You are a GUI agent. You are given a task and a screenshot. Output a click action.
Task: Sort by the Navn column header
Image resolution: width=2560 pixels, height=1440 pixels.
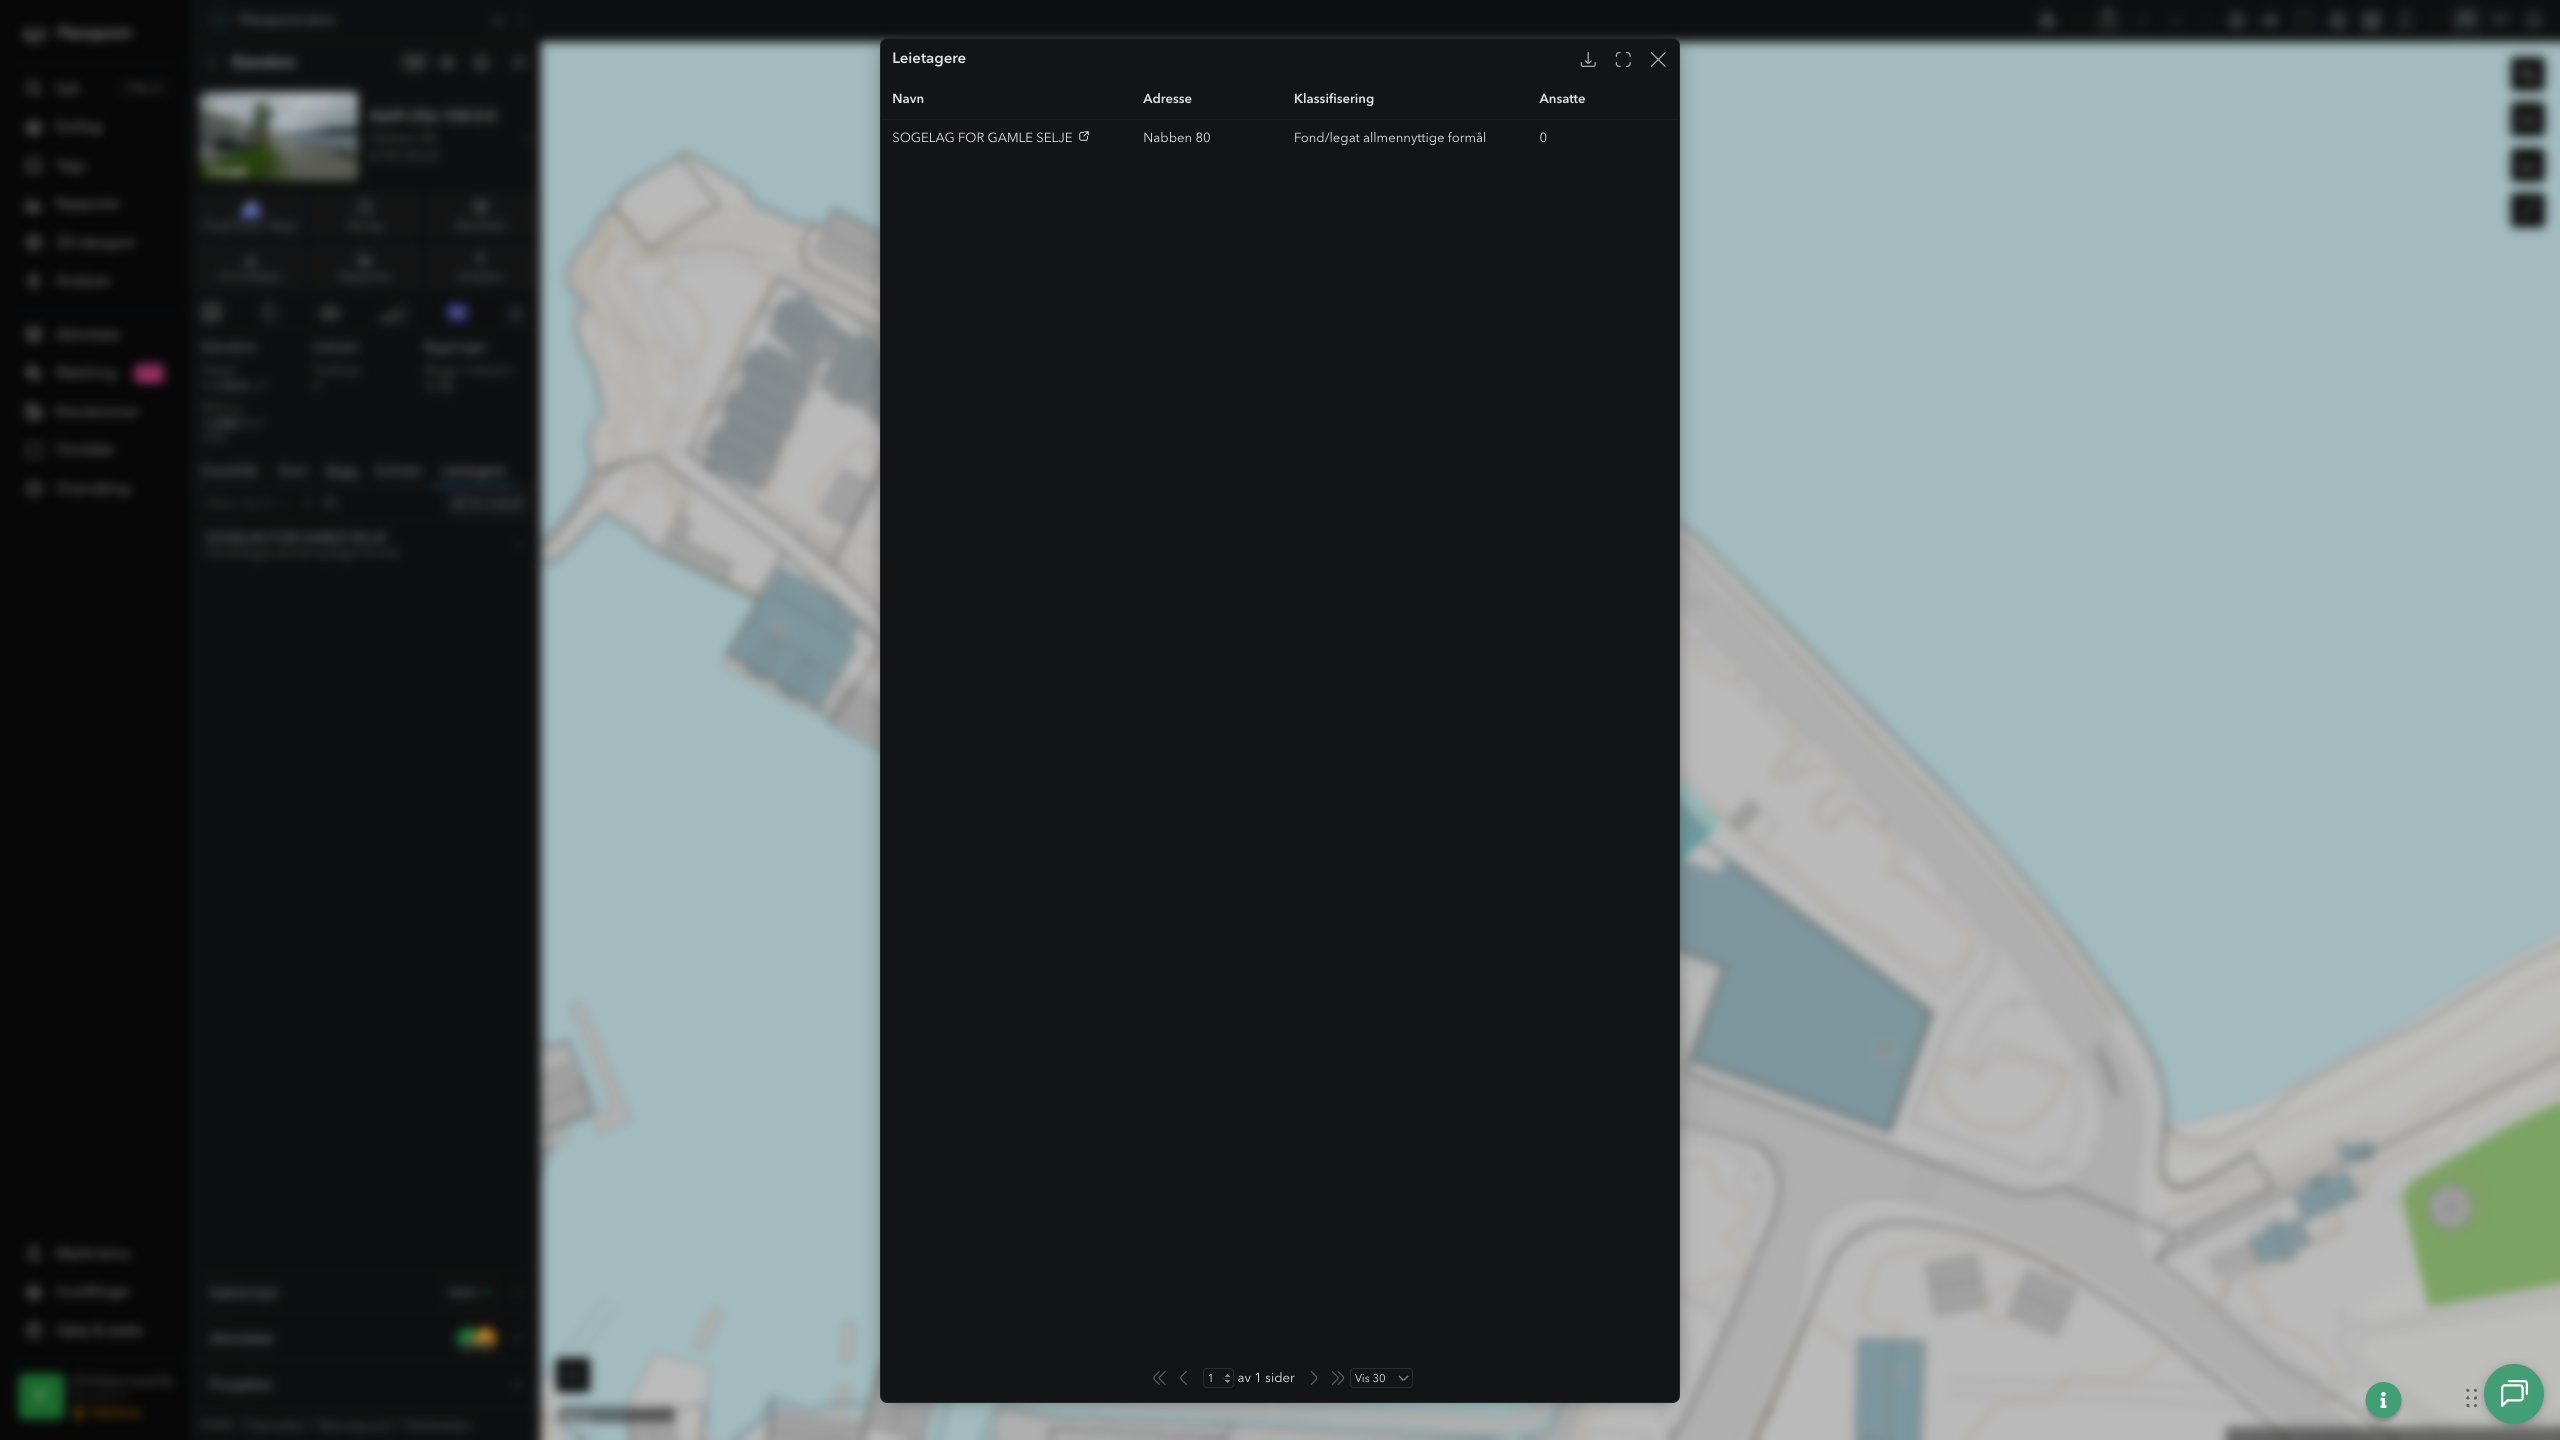pyautogui.click(x=908, y=99)
